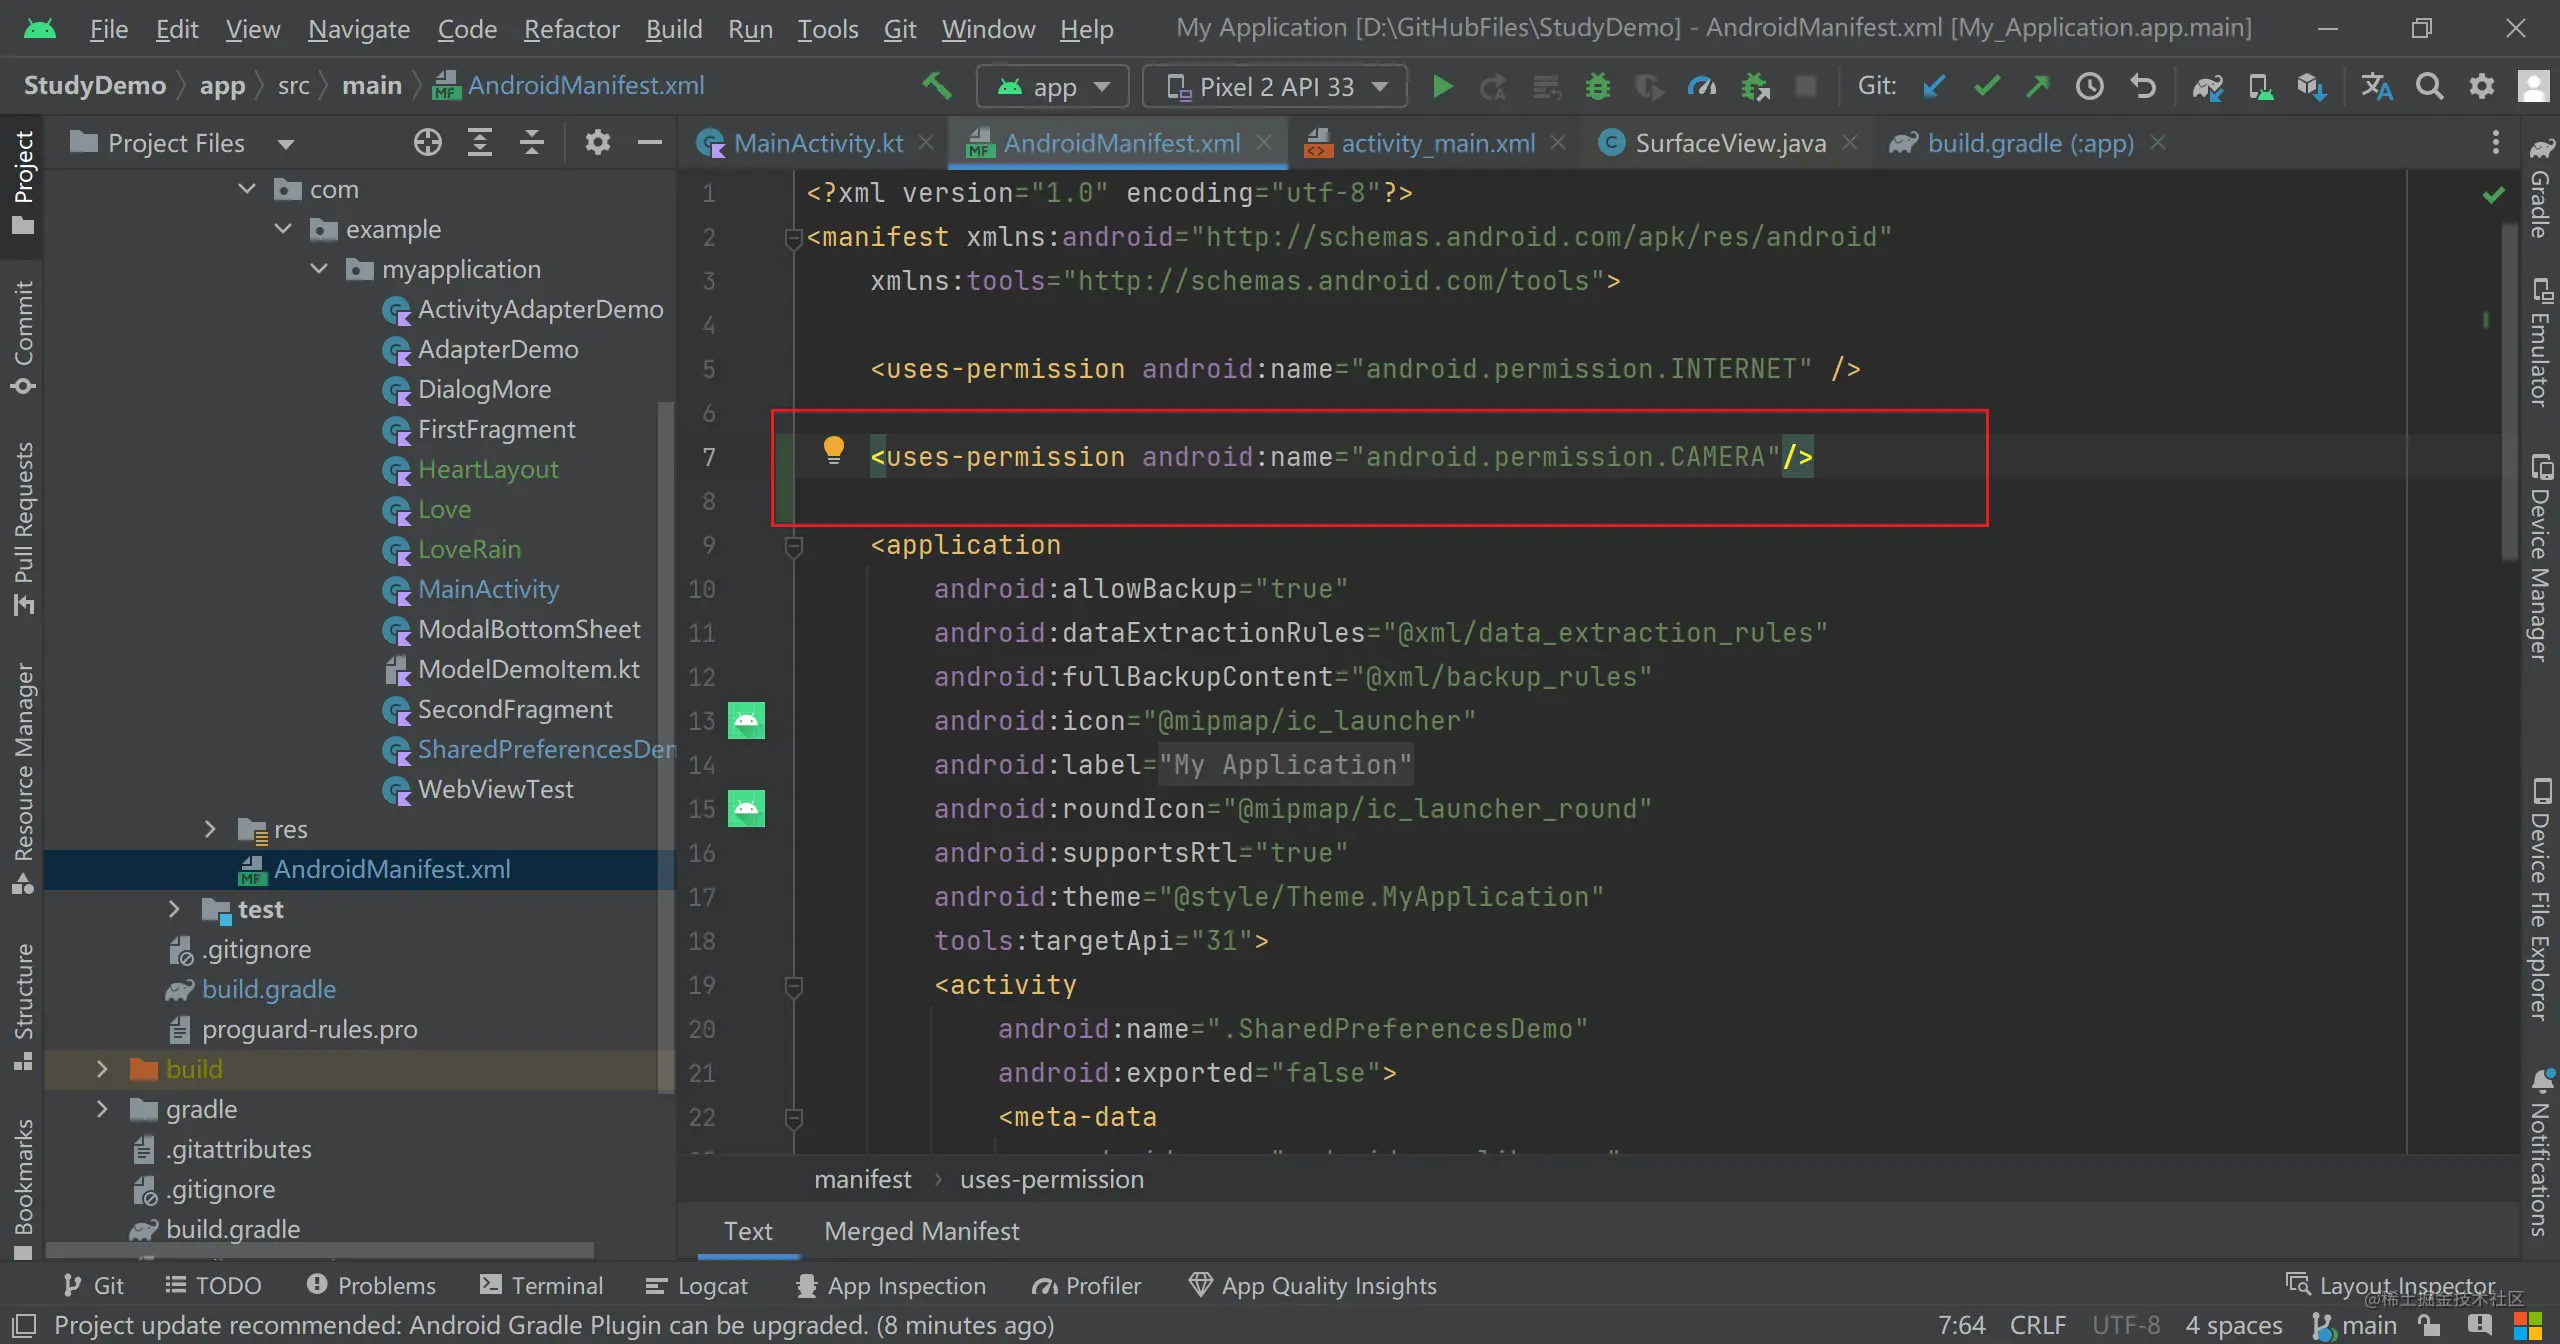Click Git commit checkmark icon
2560x1344 pixels.
1987,87
